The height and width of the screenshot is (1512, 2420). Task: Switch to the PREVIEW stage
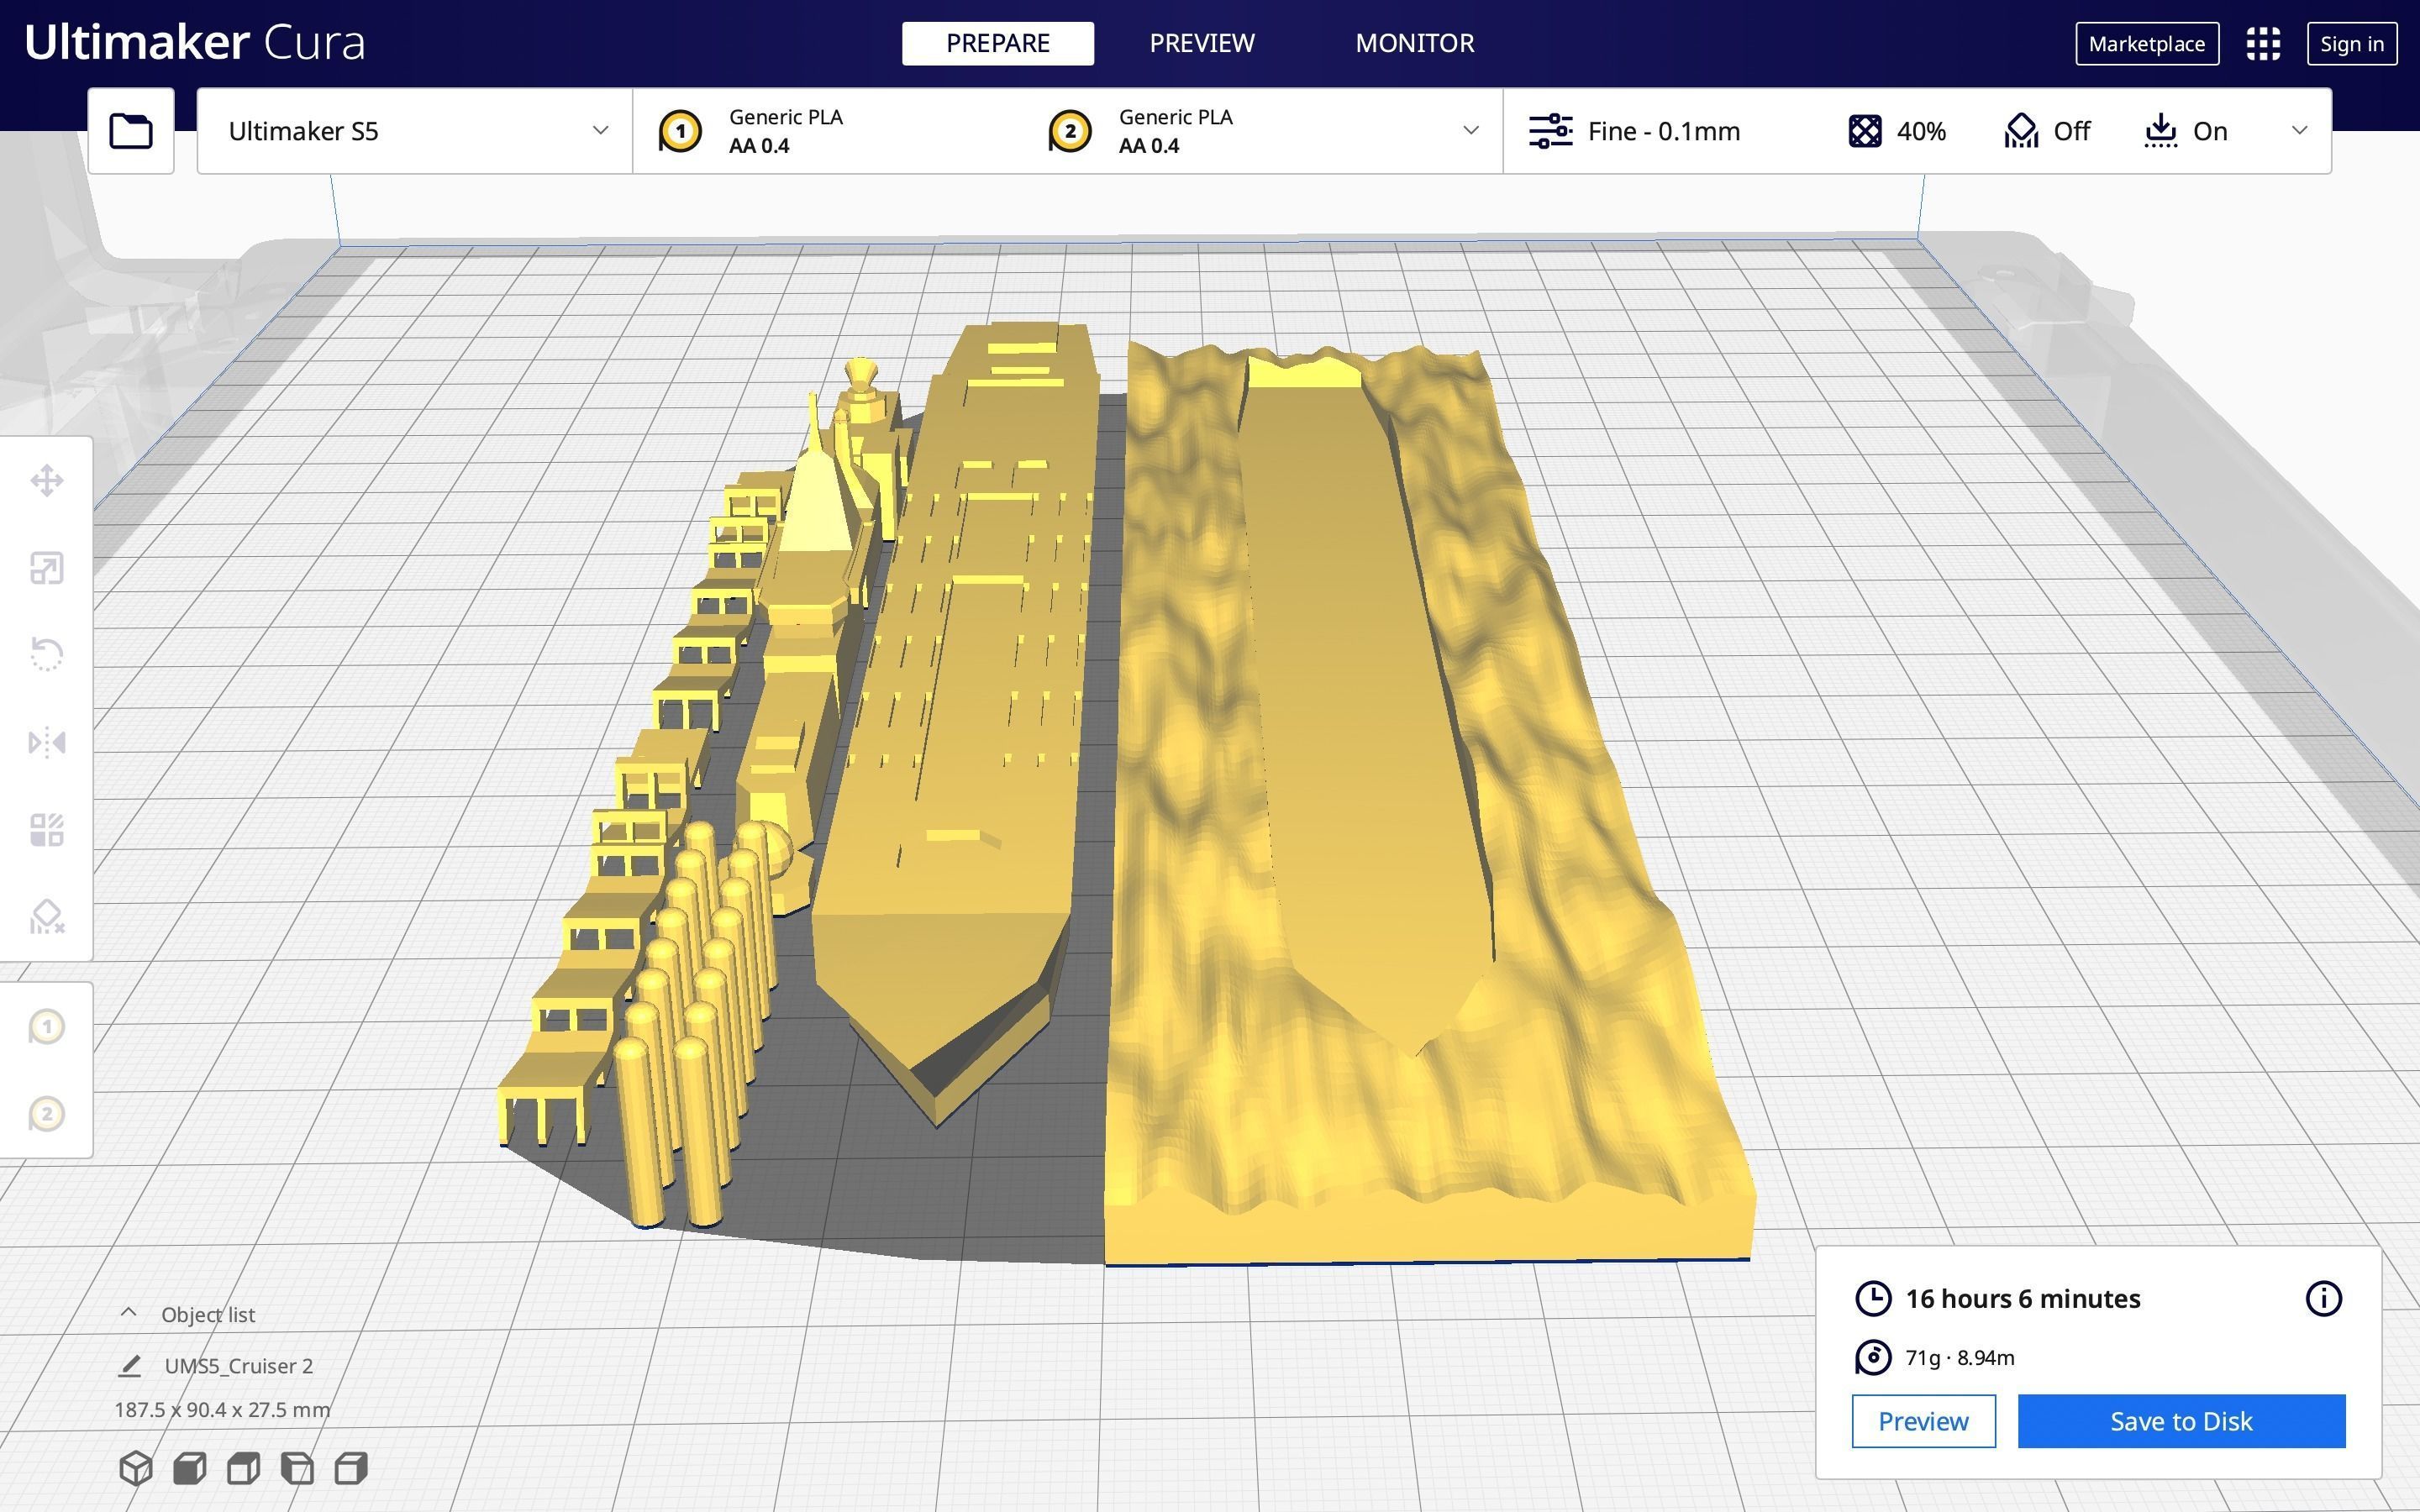(1201, 44)
